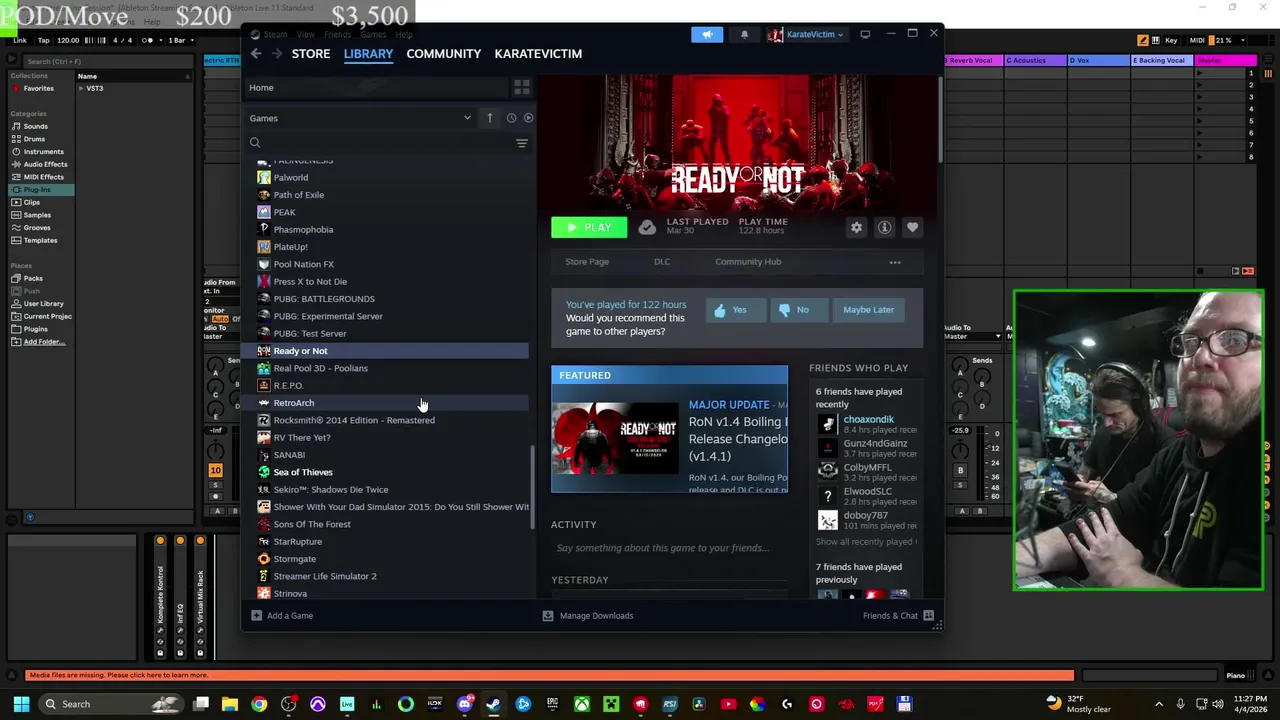Click missing media files warning bar
This screenshot has height=720, width=1280.
(x=550, y=675)
